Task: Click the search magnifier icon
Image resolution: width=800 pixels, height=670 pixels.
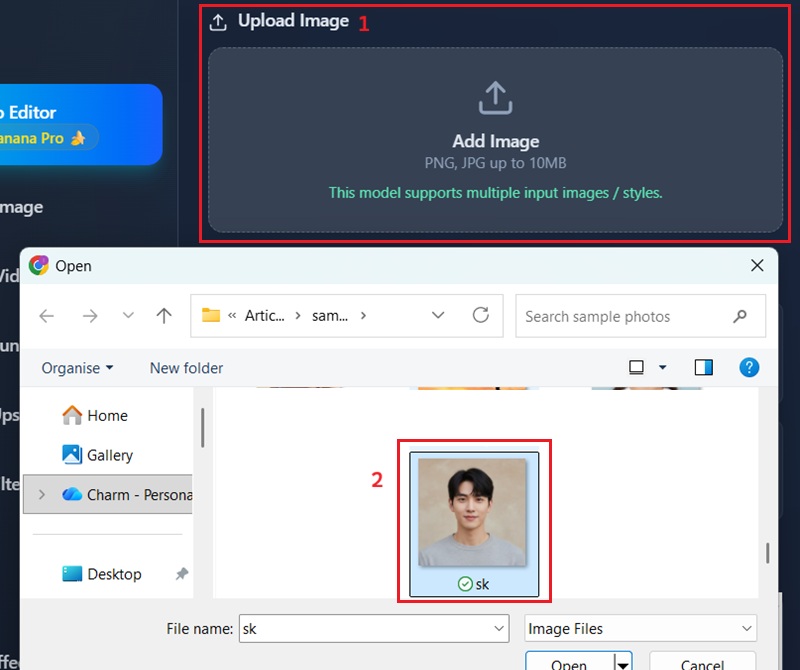Action: tap(740, 316)
